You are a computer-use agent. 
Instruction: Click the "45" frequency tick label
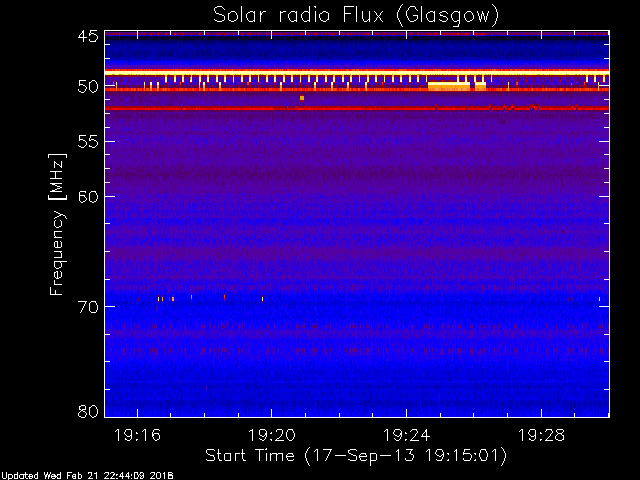[x=88, y=36]
